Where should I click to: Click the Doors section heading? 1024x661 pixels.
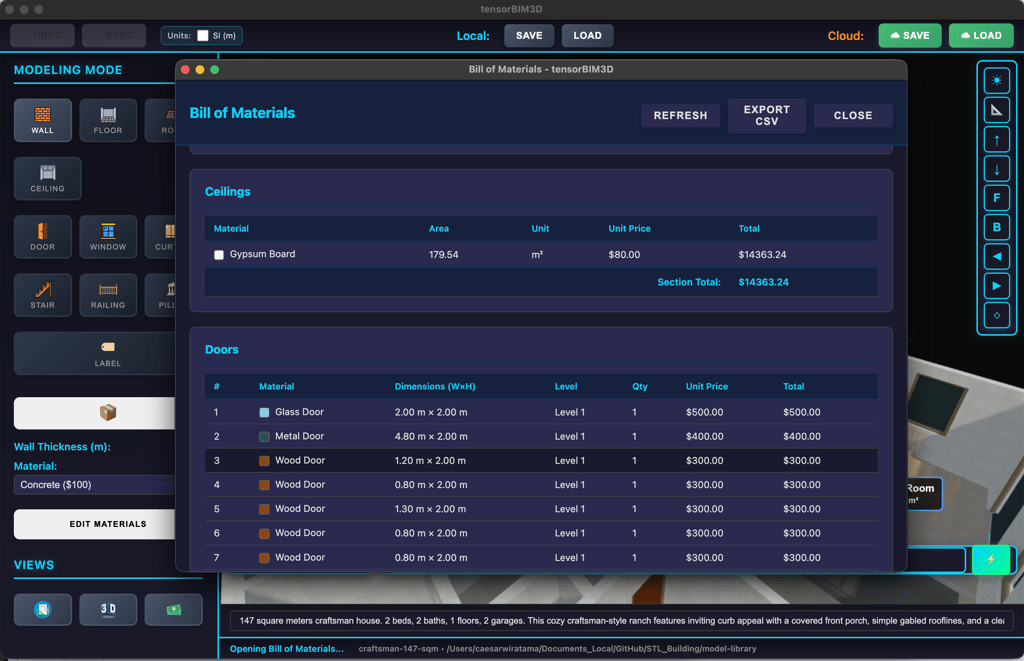pyautogui.click(x=222, y=349)
